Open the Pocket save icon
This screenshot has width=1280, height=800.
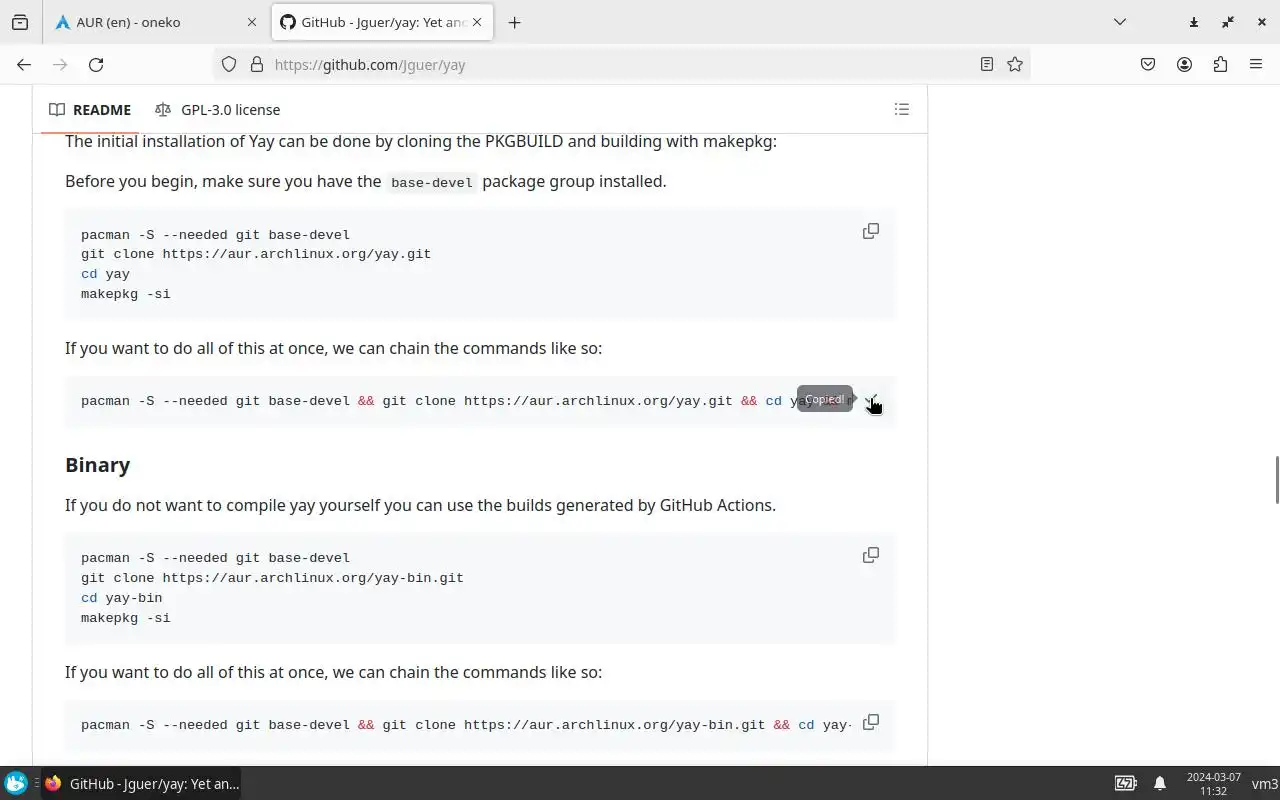pyautogui.click(x=1148, y=64)
